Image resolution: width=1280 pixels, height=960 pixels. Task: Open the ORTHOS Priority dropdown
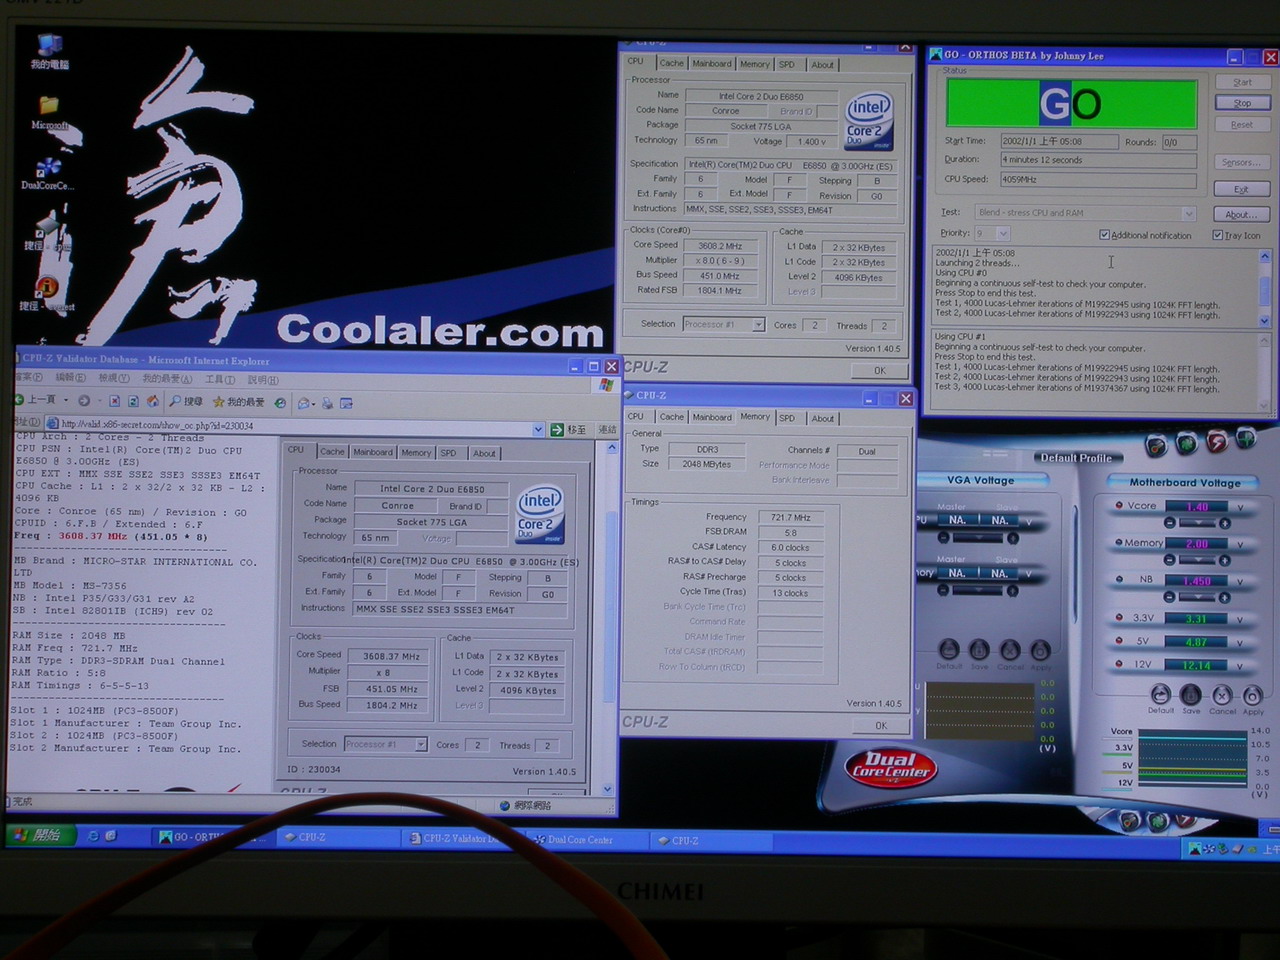pyautogui.click(x=1003, y=233)
